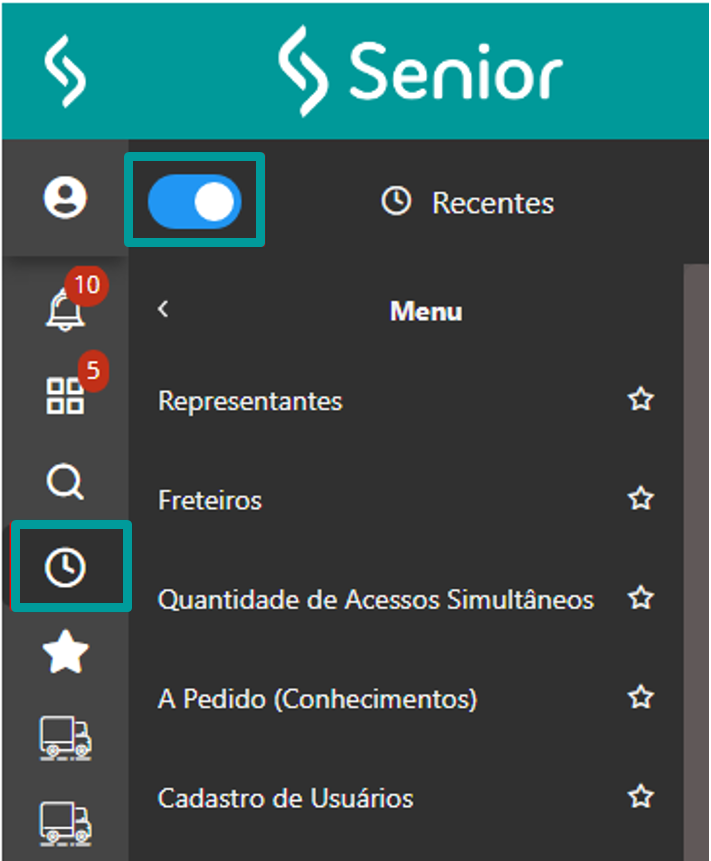
Task: Click the large Senior brand logo
Action: 419,71
